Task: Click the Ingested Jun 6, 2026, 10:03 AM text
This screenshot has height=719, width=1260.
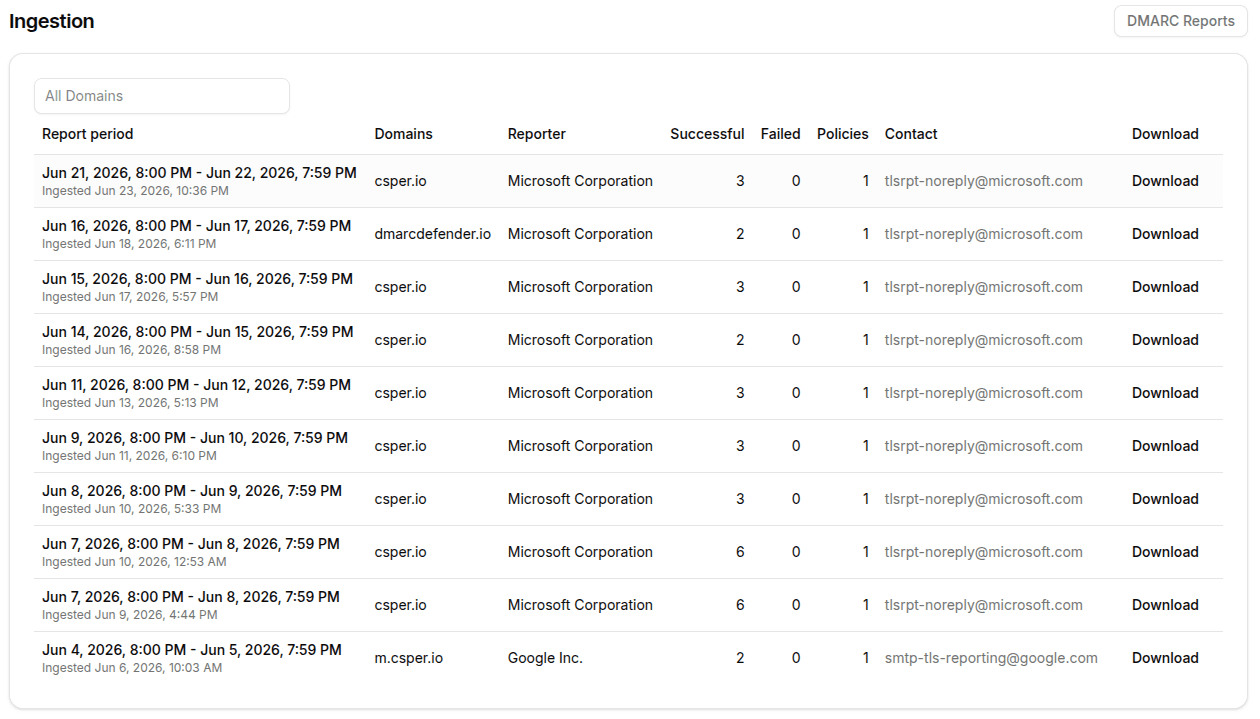Action: tap(132, 668)
